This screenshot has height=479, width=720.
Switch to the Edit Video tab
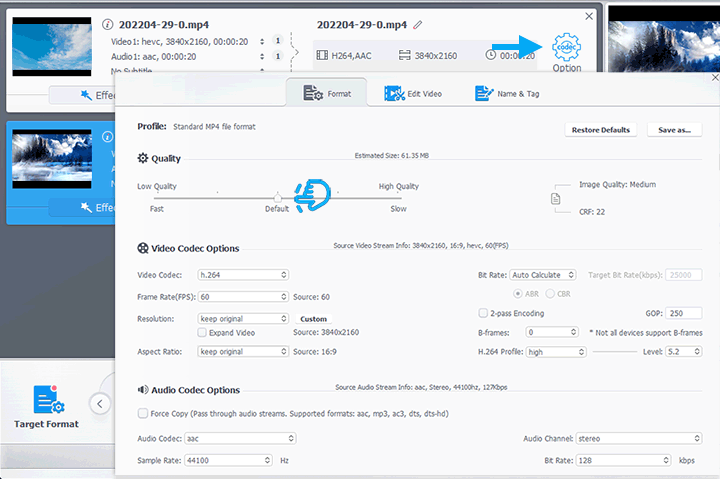pyautogui.click(x=413, y=93)
